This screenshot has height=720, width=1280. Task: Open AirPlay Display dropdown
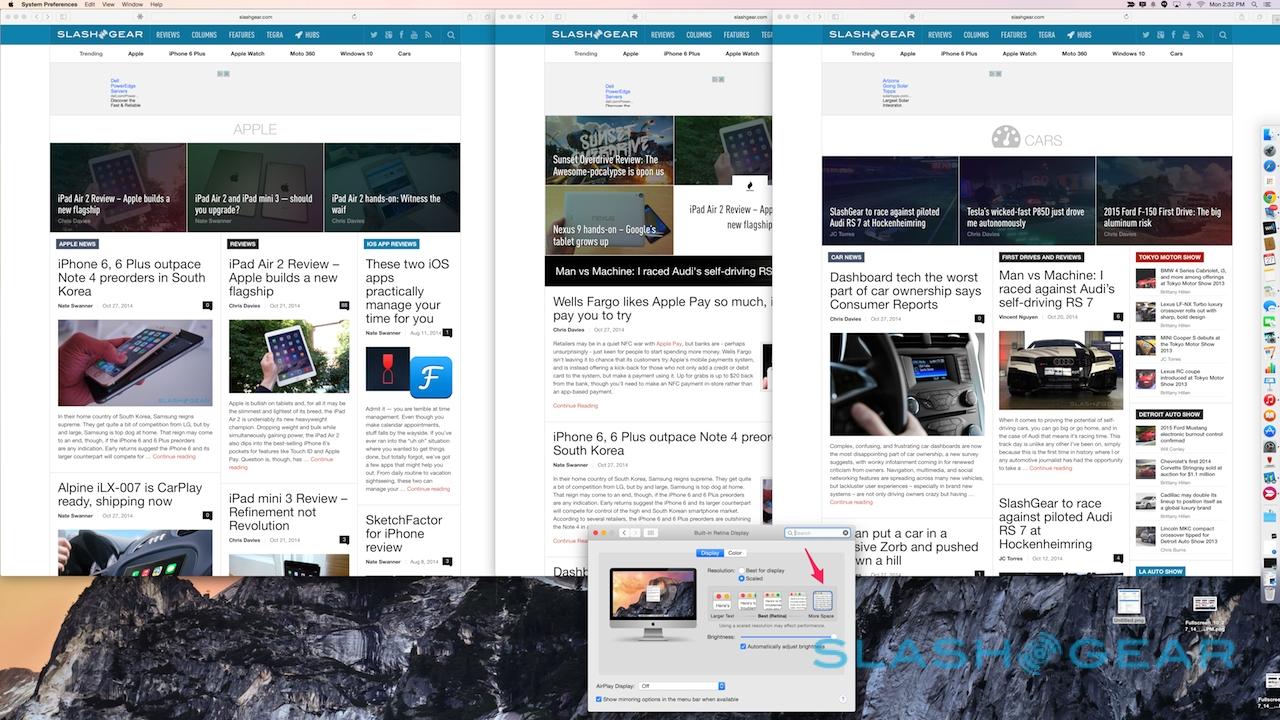click(681, 686)
